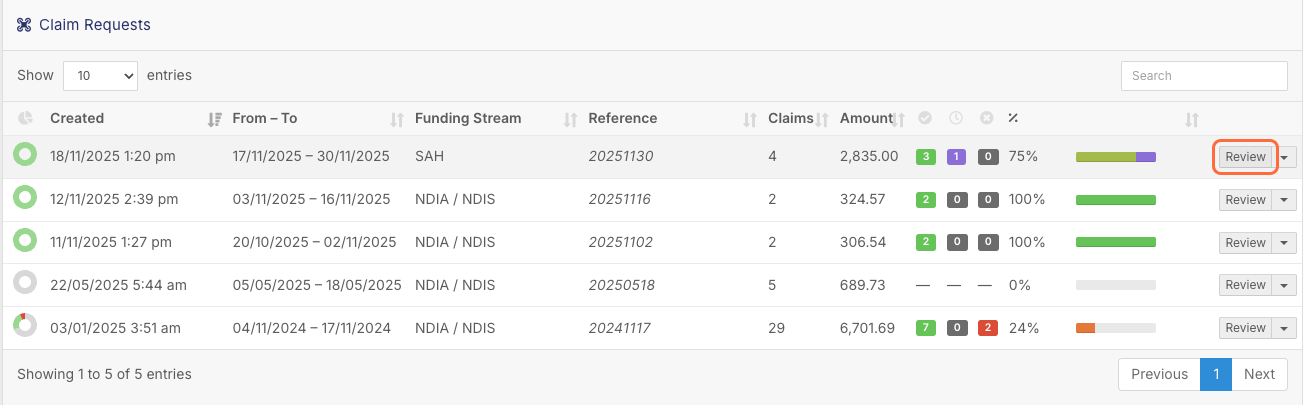Click pie chart status column header icon

(x=25, y=118)
